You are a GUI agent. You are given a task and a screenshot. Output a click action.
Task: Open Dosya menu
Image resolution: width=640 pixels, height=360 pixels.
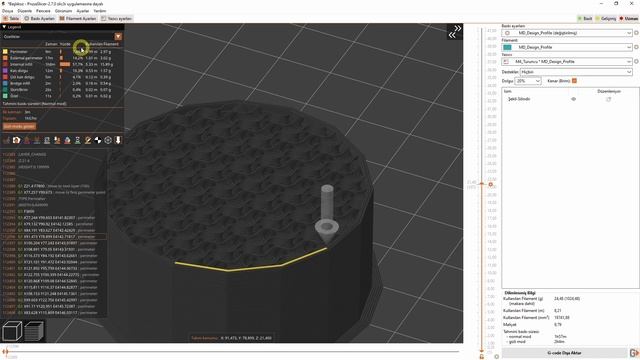[x=8, y=11]
